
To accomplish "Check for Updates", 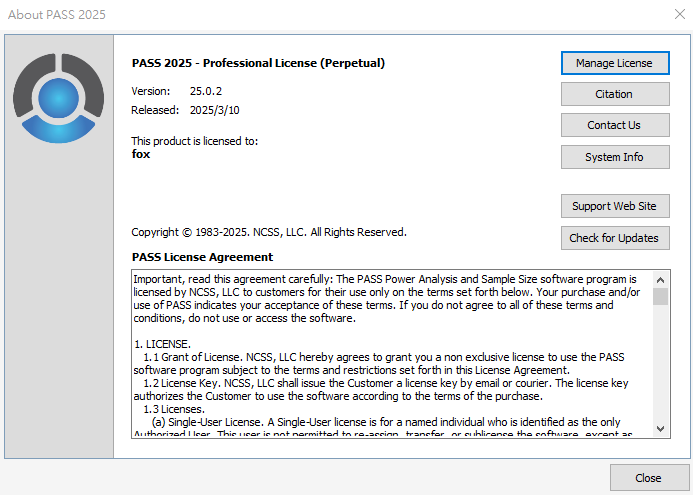I will pyautogui.click(x=615, y=238).
